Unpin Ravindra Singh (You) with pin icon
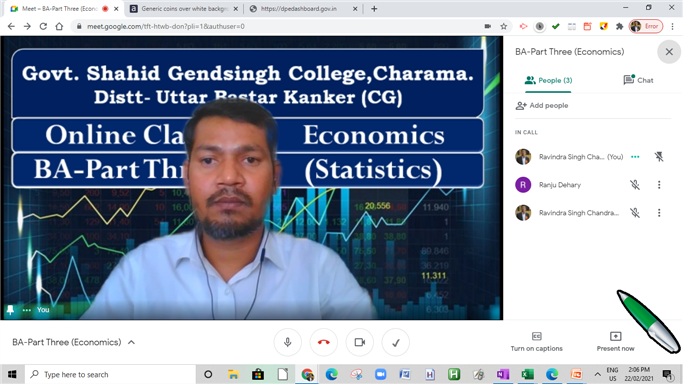The height and width of the screenshot is (384, 683). (659, 157)
